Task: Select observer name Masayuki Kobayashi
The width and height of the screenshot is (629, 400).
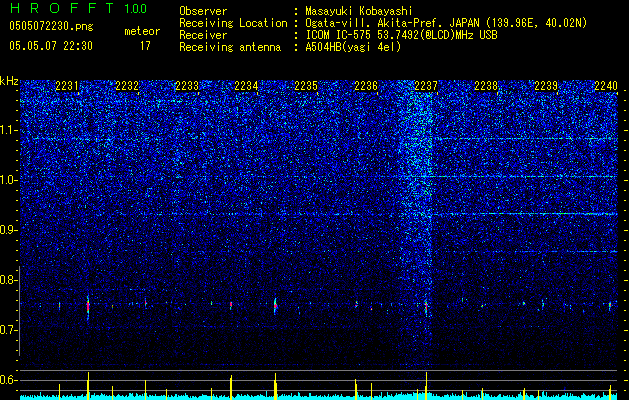Action: coord(359,11)
